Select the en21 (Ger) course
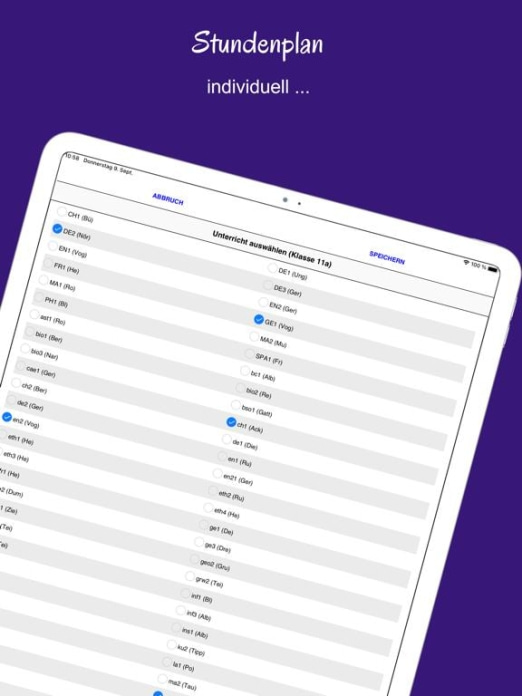This screenshot has width=522, height=696. [218, 473]
